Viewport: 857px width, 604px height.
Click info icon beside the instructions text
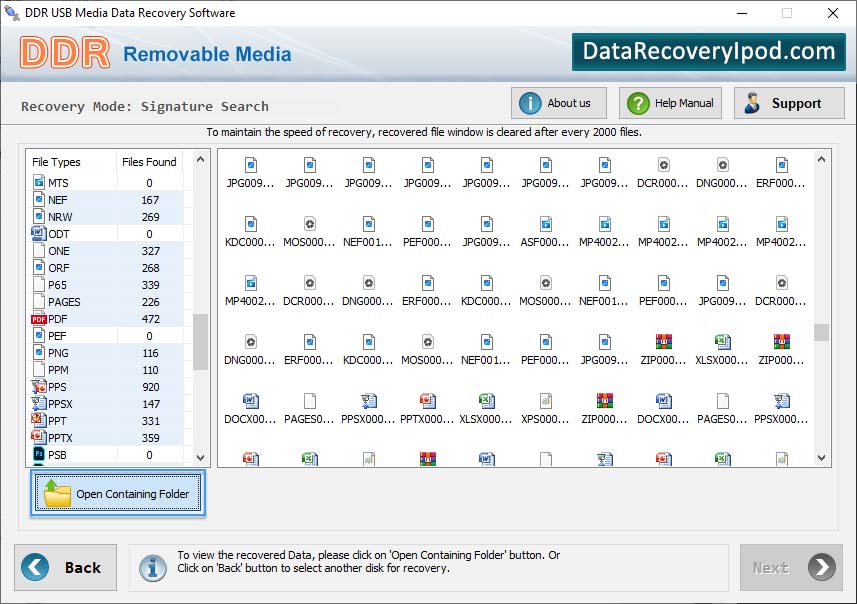pos(153,567)
